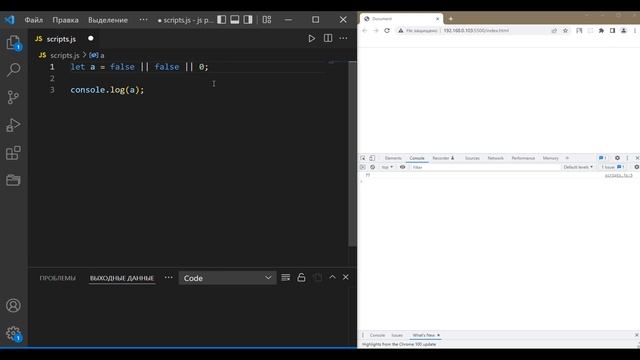Viewport: 640px width, 360px height.
Task: Open the Manage gear menu in VS Code
Action: point(13,333)
